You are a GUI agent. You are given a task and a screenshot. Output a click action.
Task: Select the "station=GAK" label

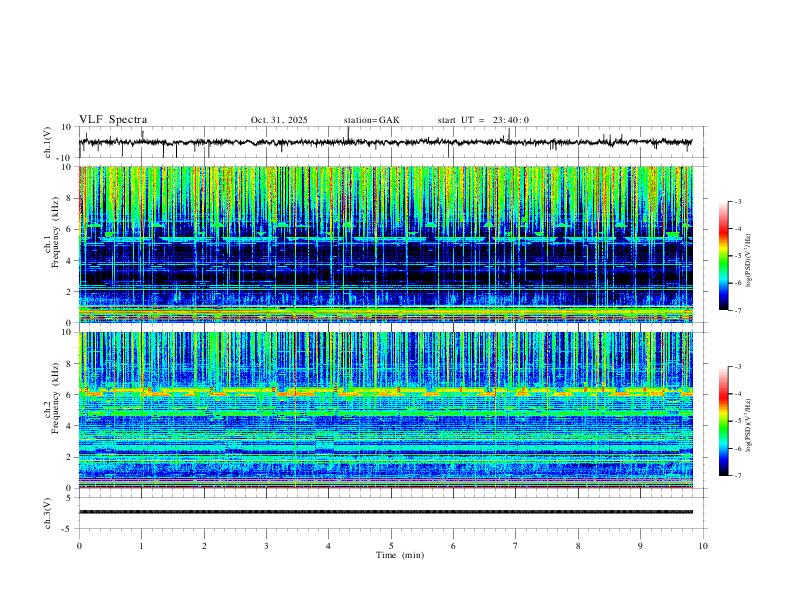371,120
